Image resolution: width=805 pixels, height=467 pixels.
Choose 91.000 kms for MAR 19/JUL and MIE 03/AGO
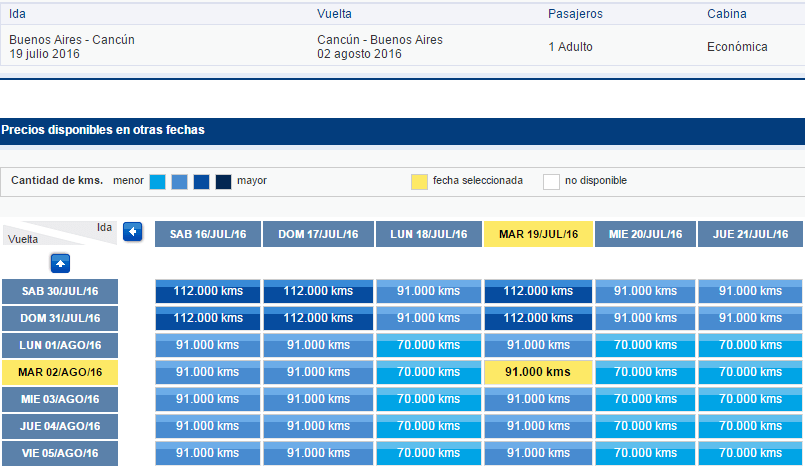[538, 399]
